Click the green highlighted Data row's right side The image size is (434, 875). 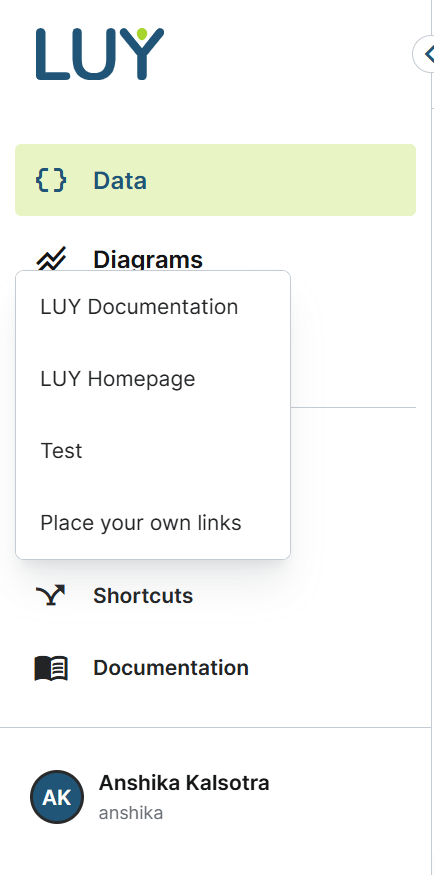point(335,180)
